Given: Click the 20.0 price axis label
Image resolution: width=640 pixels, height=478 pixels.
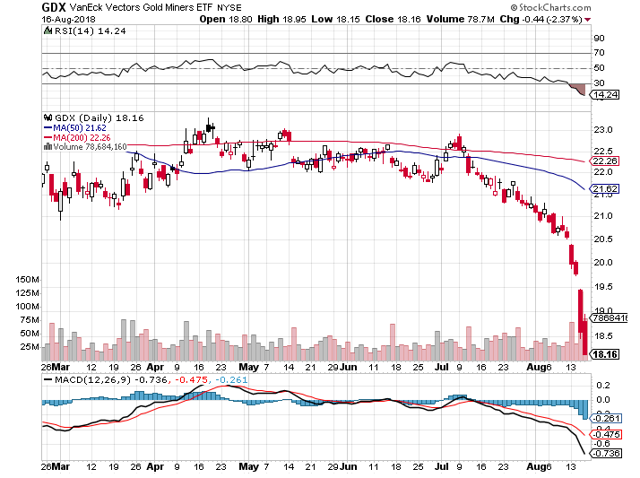Looking at the screenshot, I should point(603,262).
